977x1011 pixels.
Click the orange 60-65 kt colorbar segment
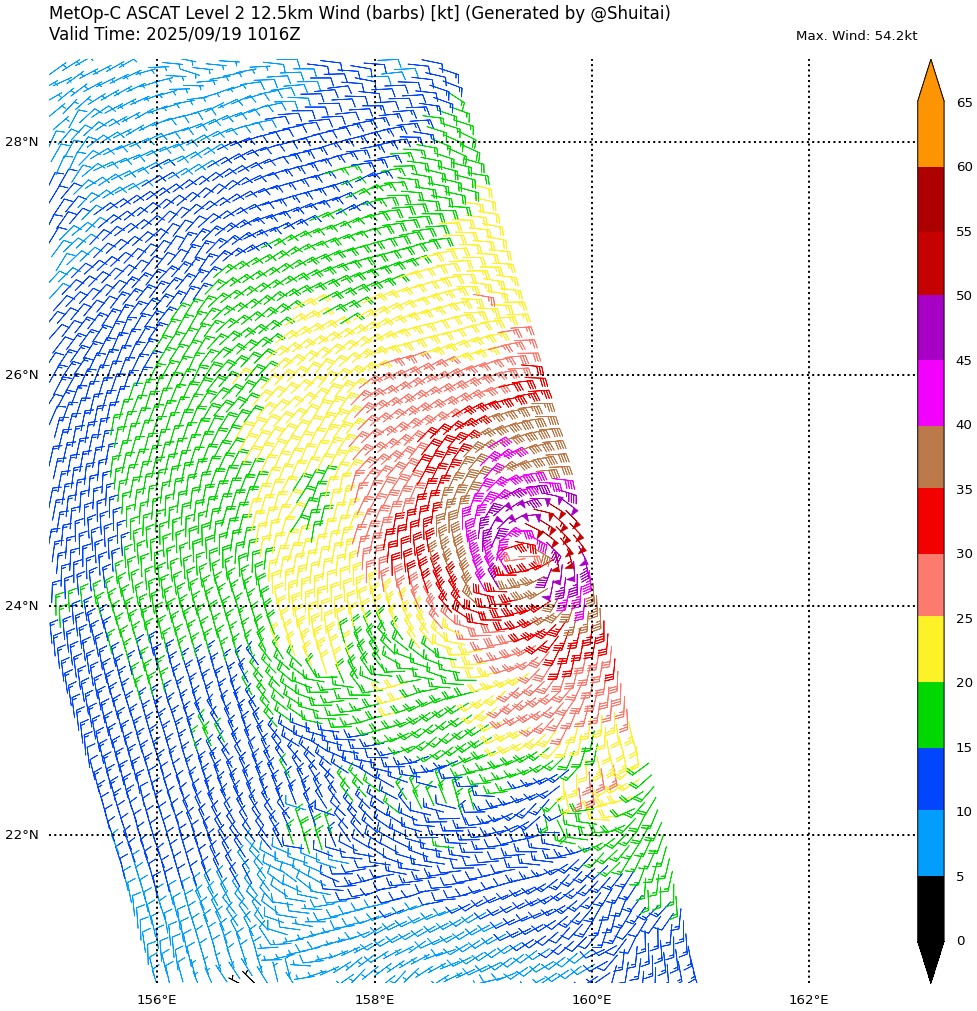pos(931,135)
